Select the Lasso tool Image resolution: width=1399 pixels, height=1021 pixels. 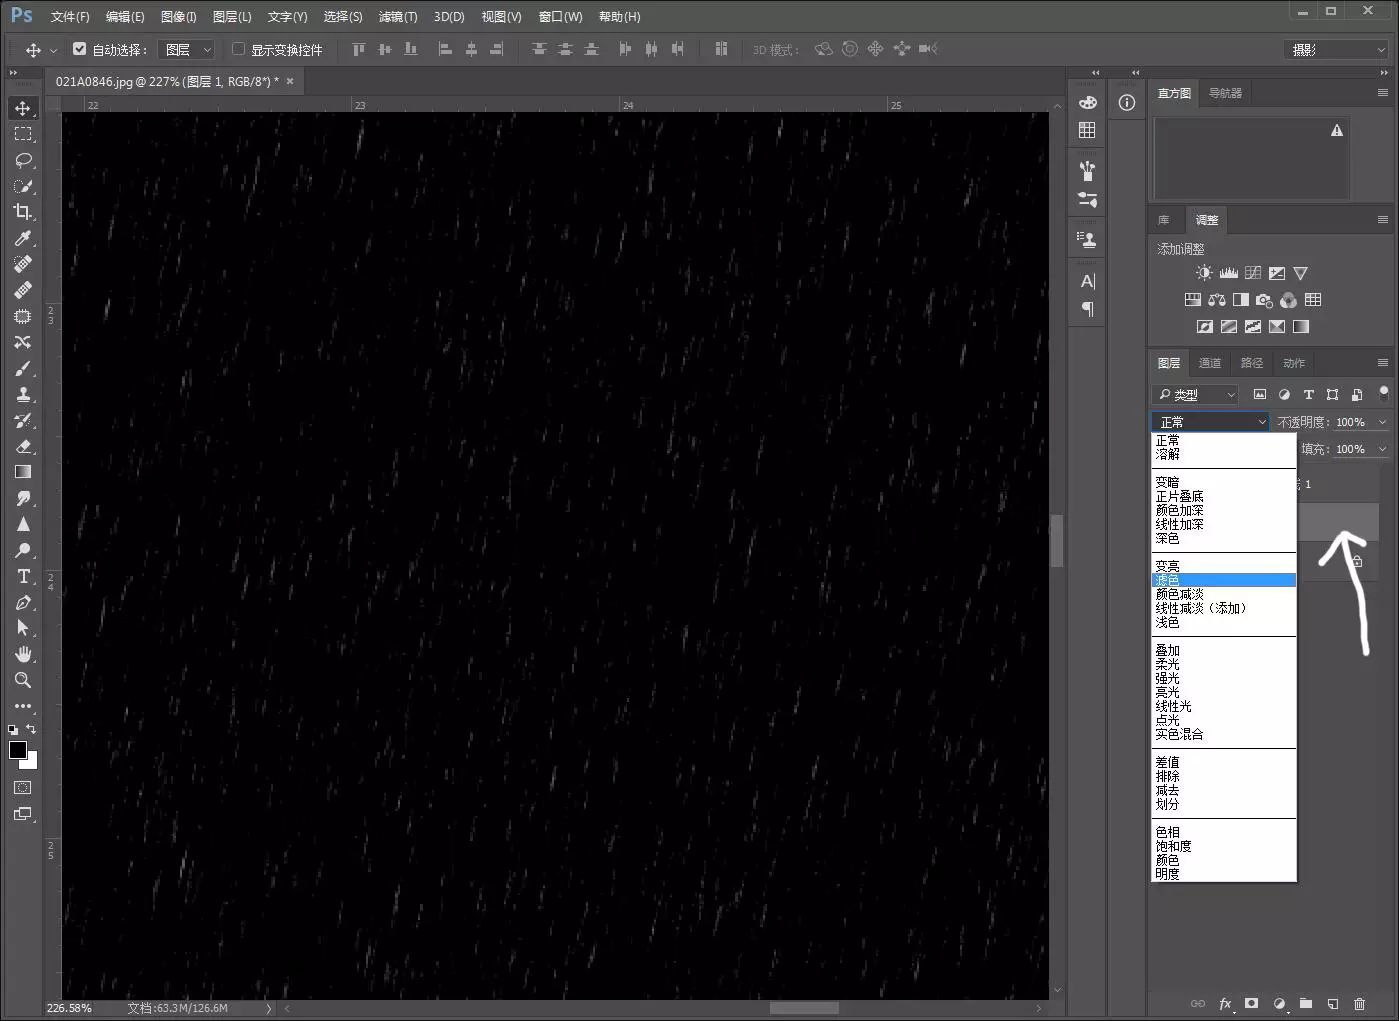(x=23, y=160)
